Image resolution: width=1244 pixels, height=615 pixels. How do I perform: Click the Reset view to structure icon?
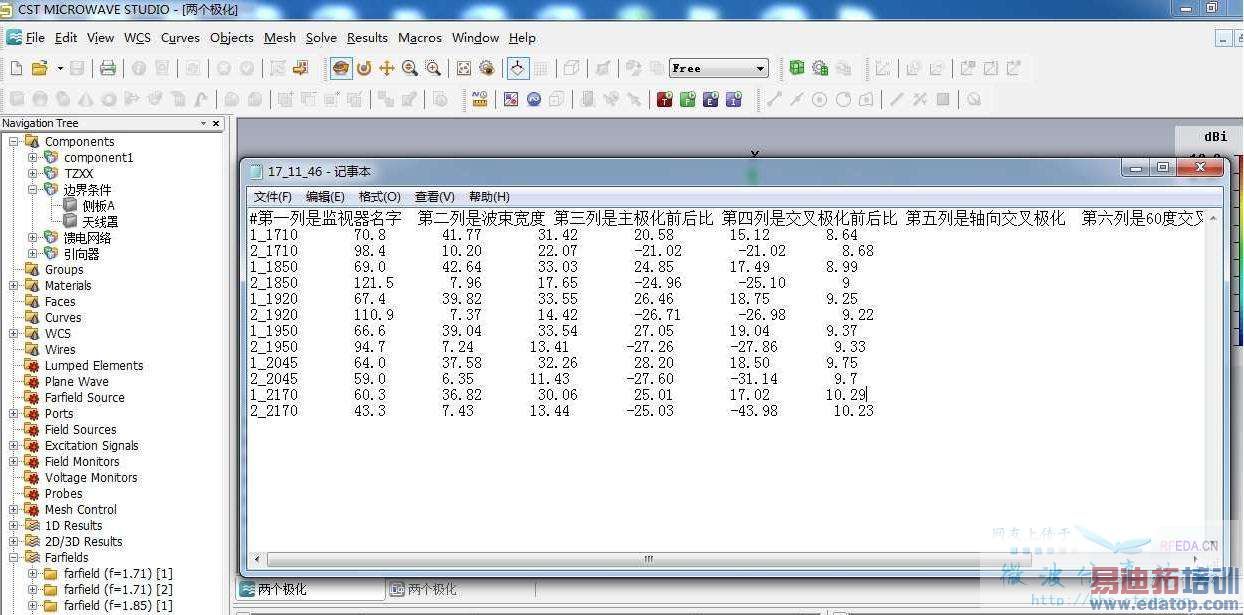(x=464, y=68)
